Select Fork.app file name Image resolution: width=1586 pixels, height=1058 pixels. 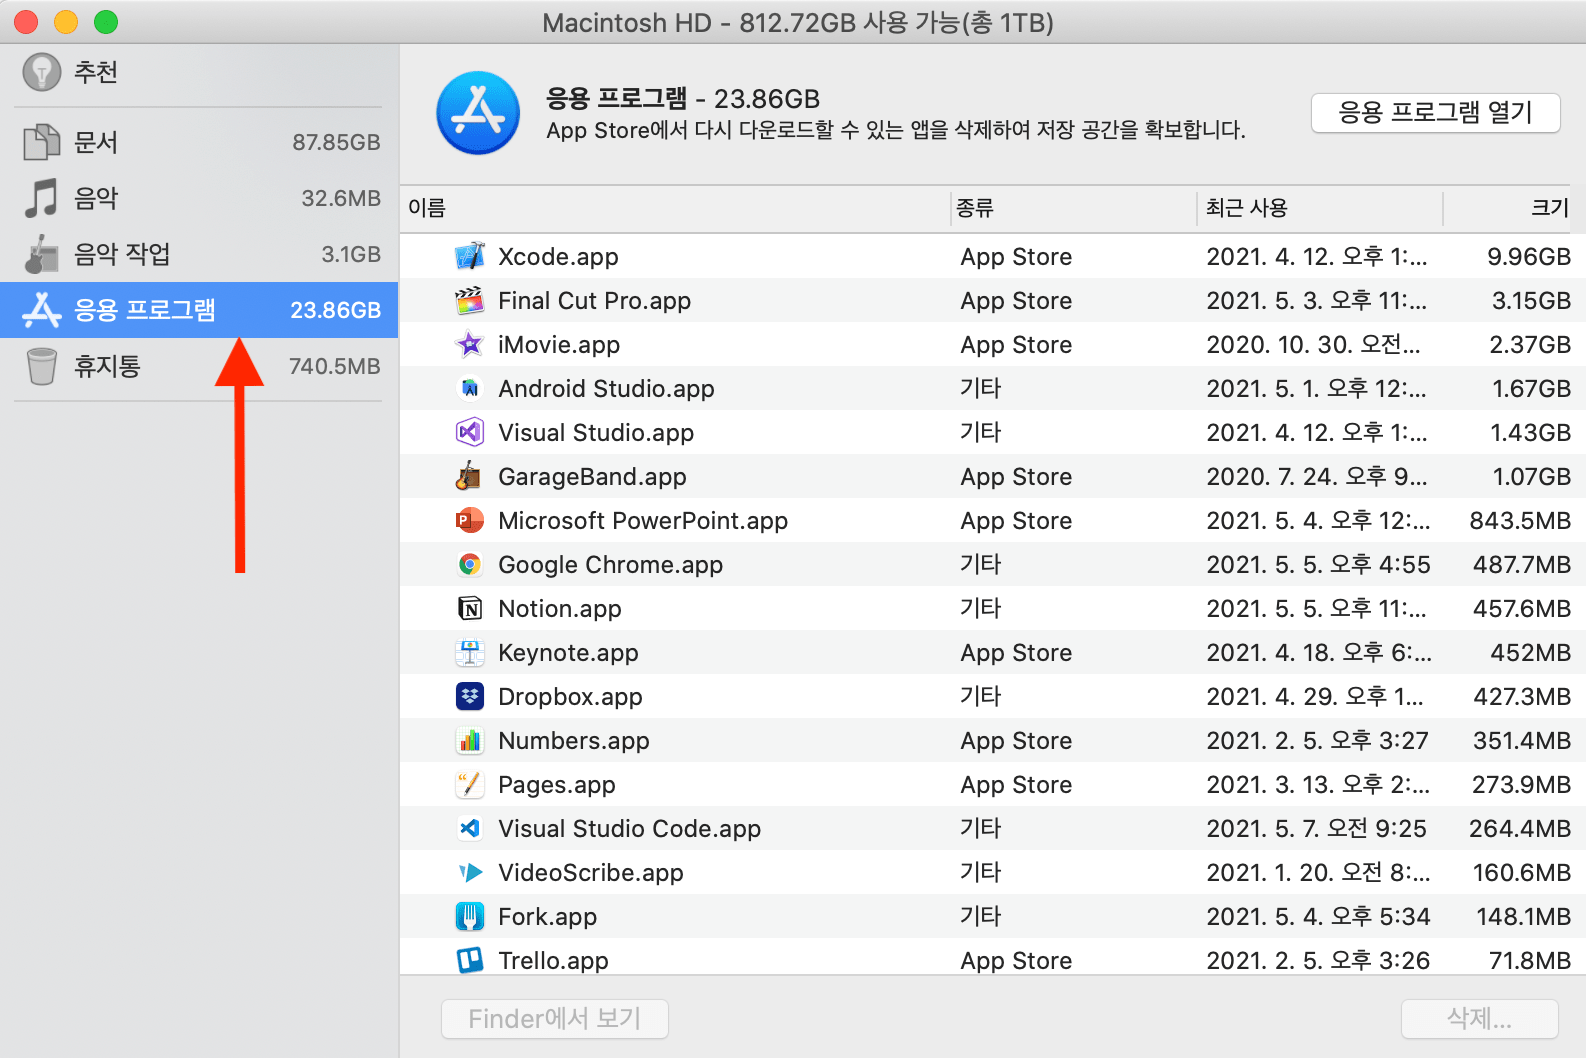pyautogui.click(x=547, y=917)
